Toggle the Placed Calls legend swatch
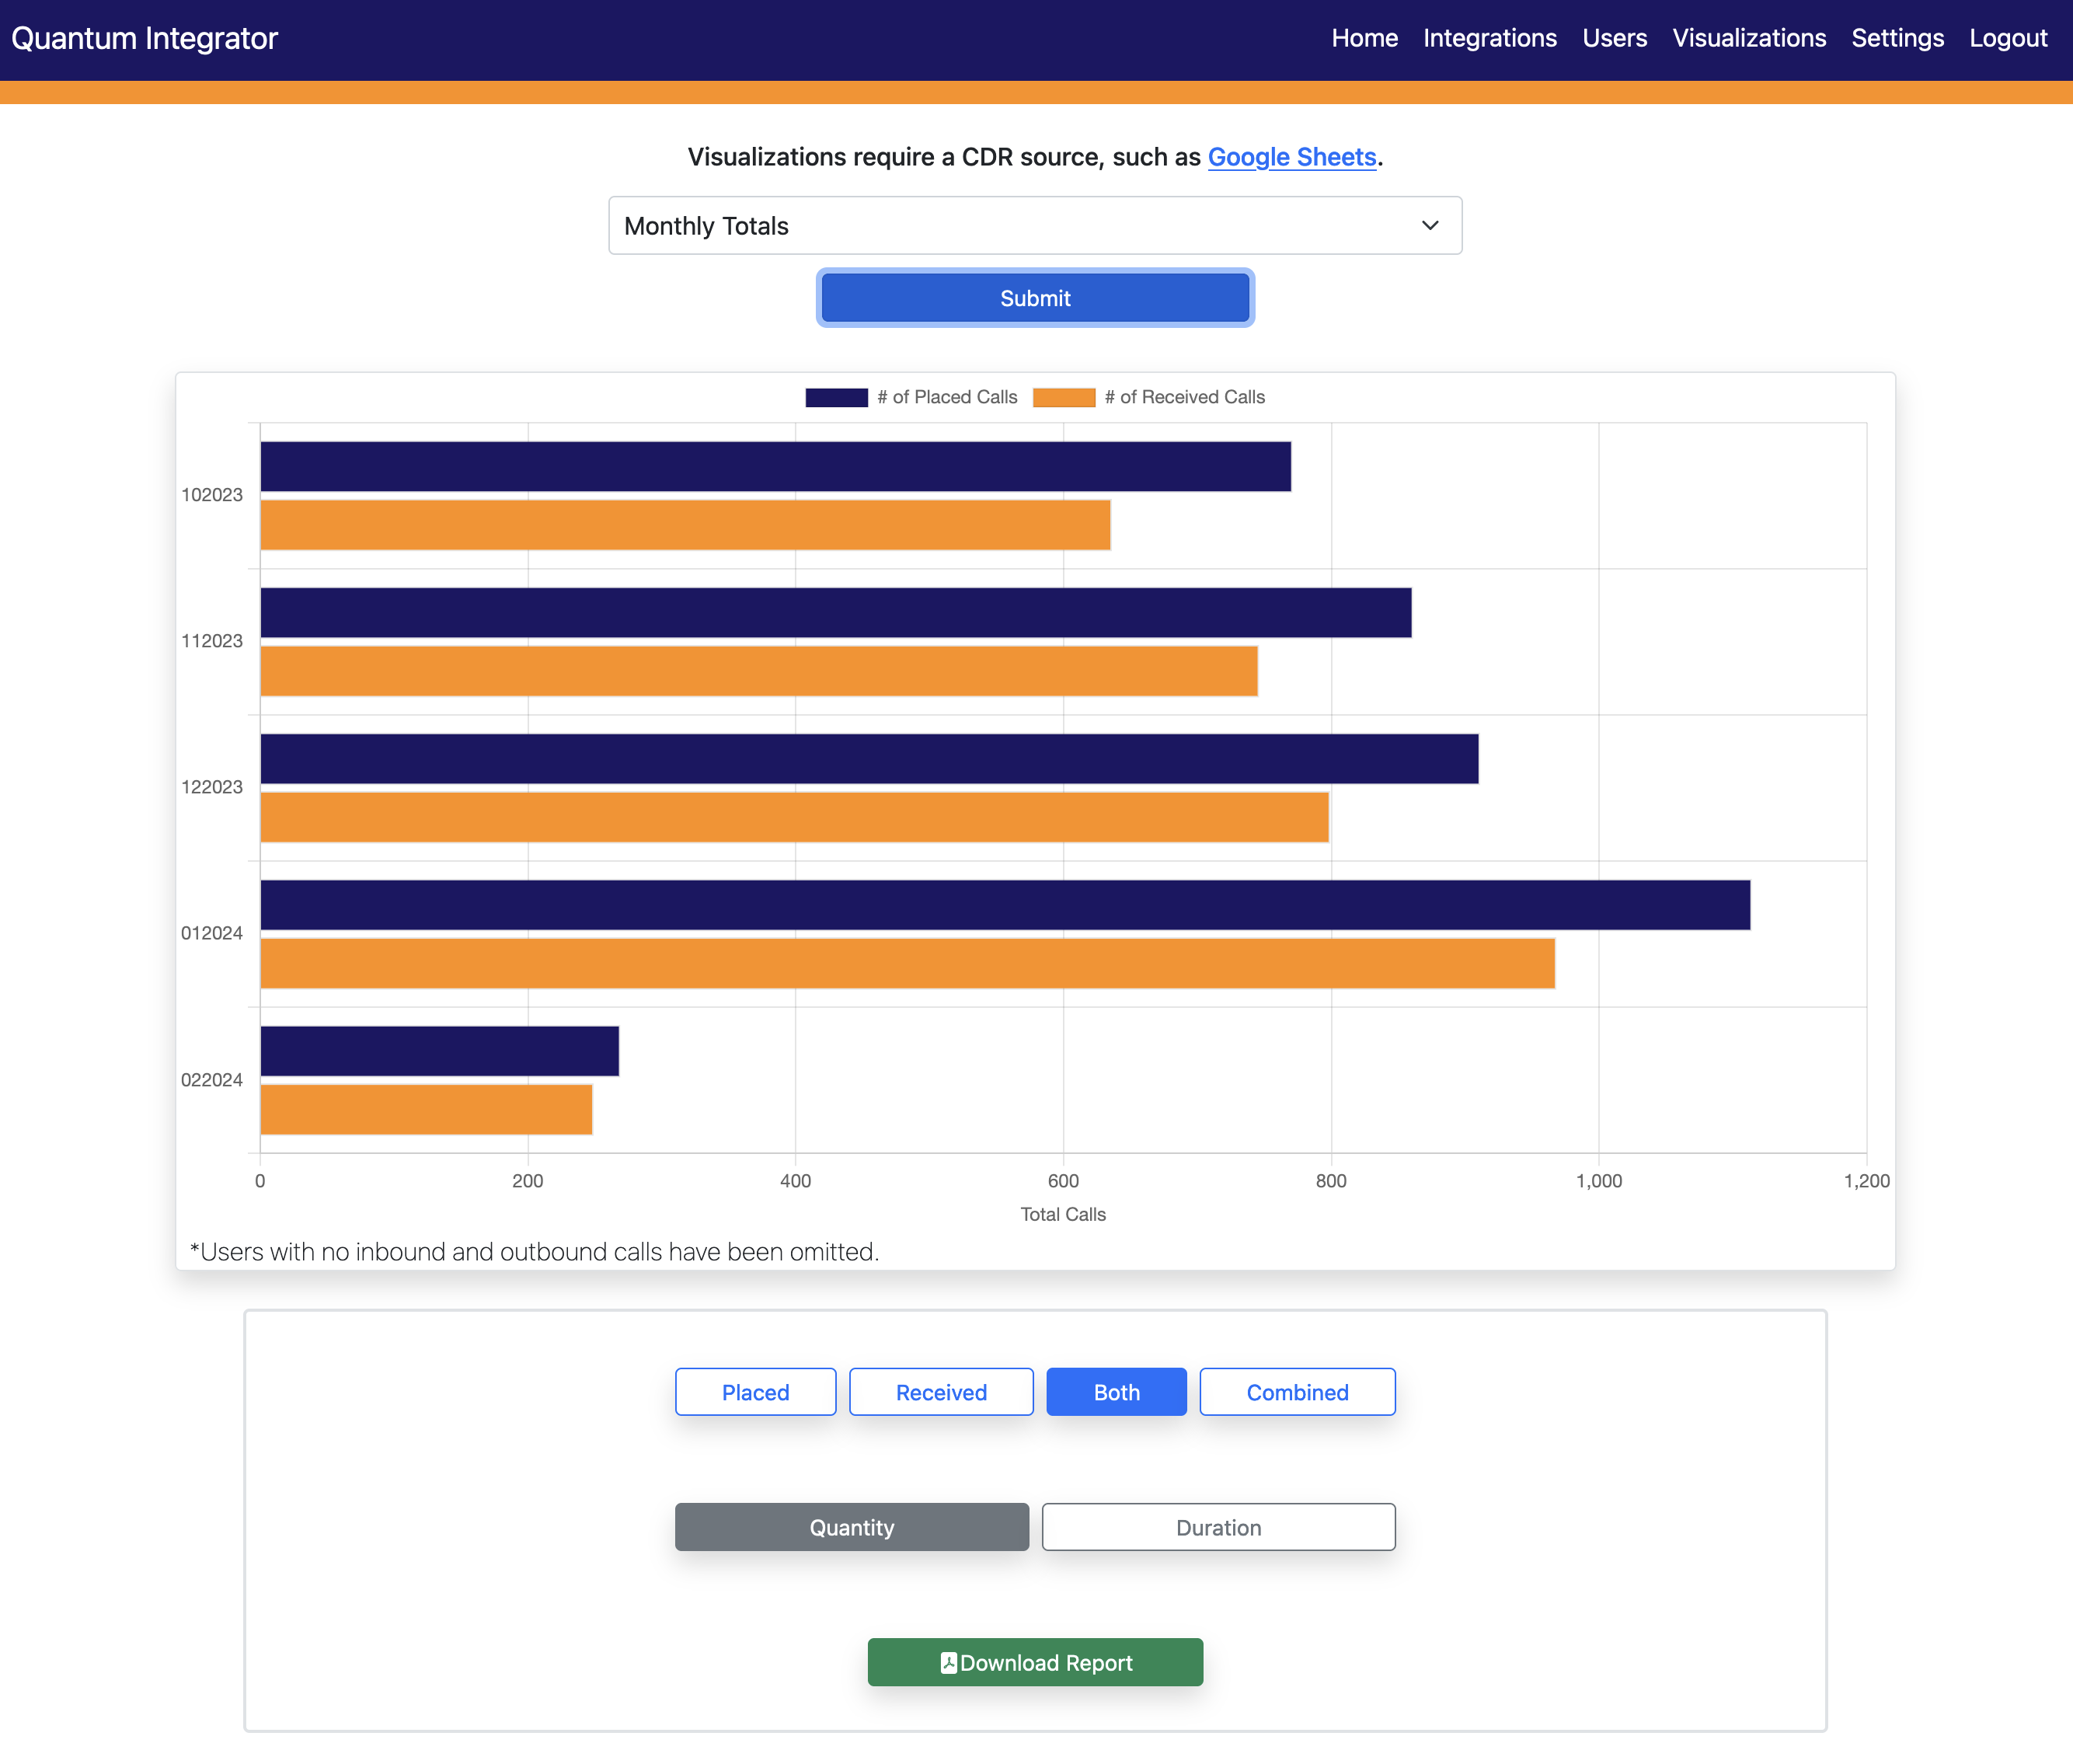2073x1764 pixels. pyautogui.click(x=836, y=397)
